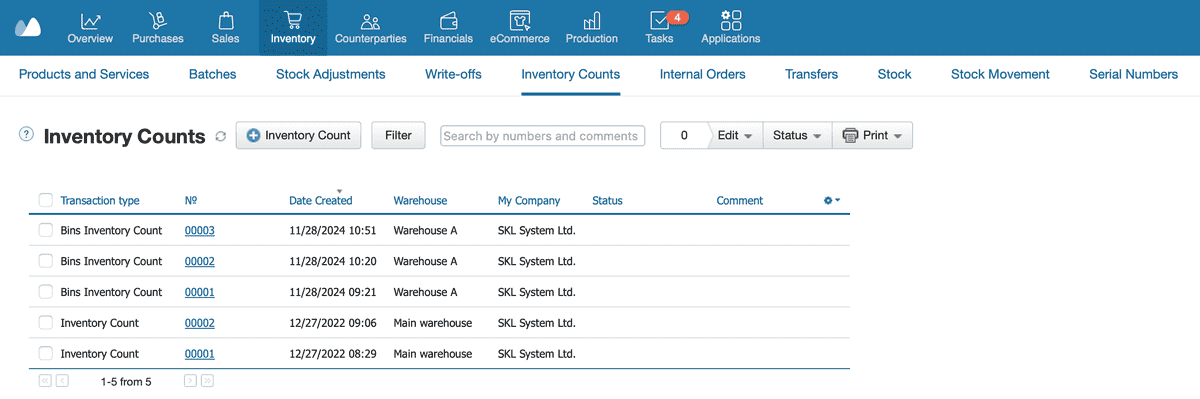Select the Inventory Counts tab

coord(570,74)
